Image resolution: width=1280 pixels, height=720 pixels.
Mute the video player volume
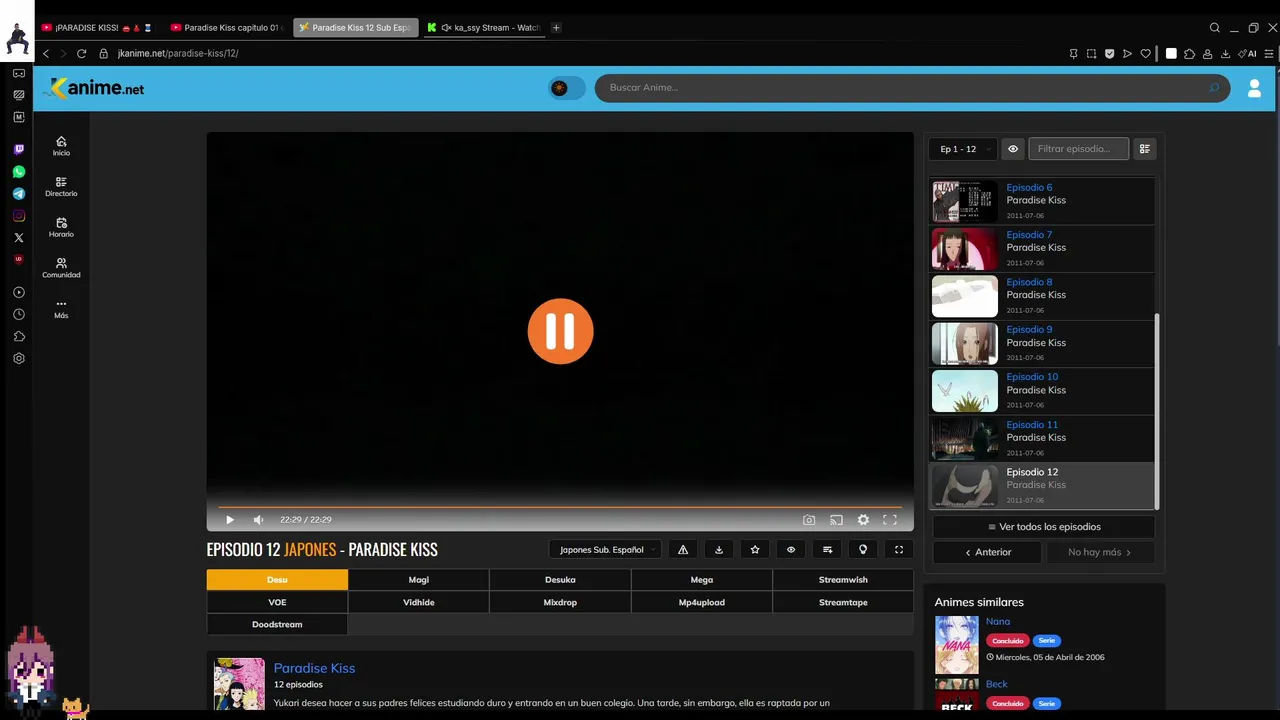point(258,520)
